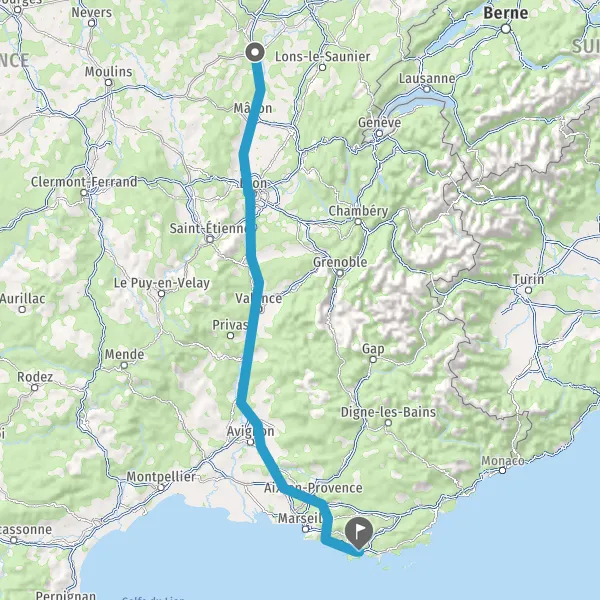Select the Digne-les-Bains label
Screen dimensions: 600x600
click(x=388, y=412)
